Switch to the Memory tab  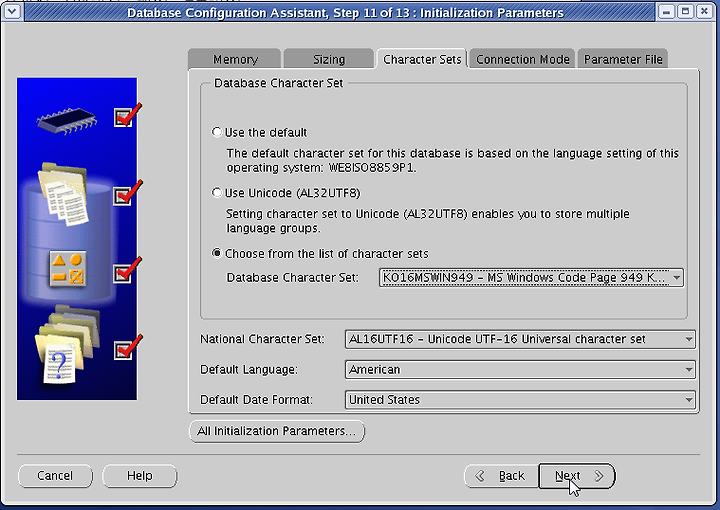(235, 59)
